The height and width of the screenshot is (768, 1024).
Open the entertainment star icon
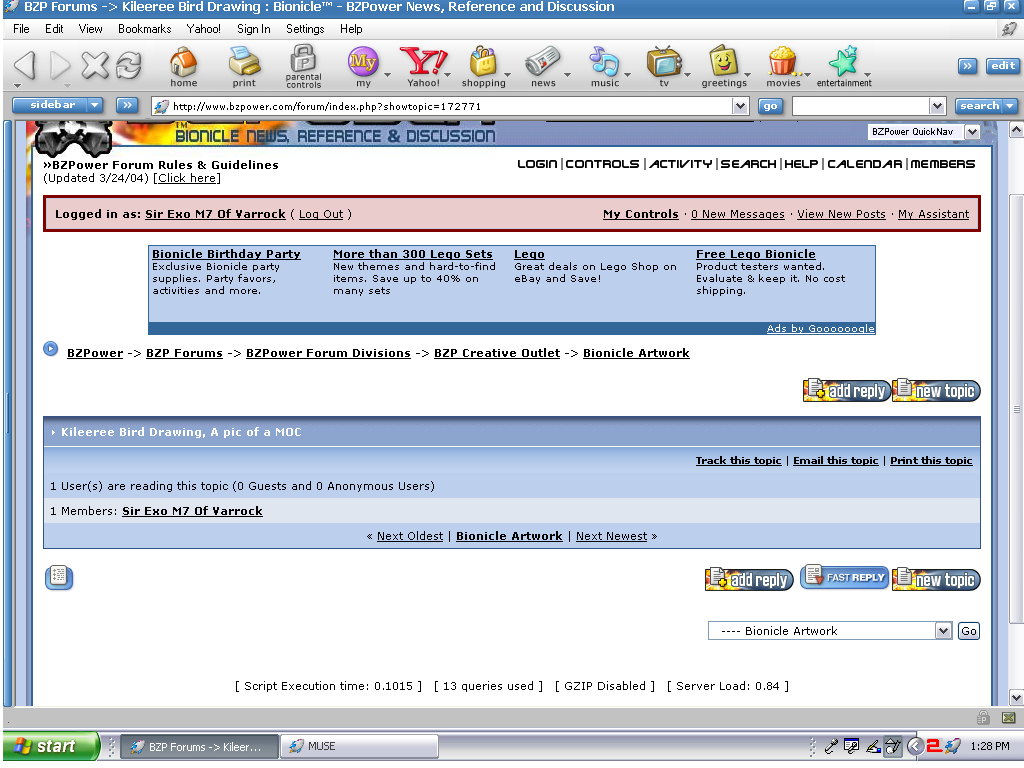coord(844,67)
